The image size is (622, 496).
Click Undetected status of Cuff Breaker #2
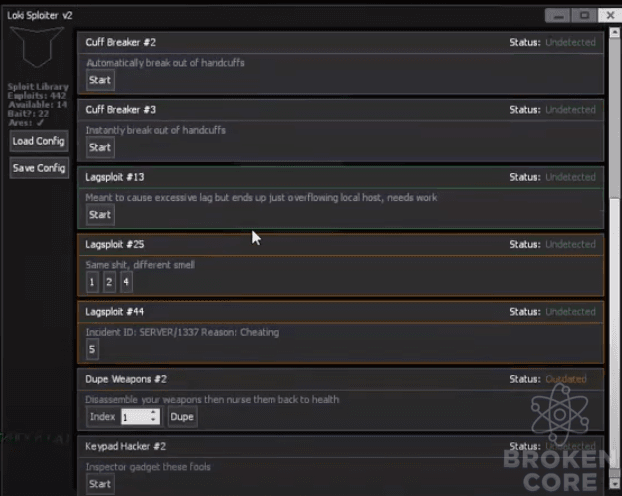[570, 42]
